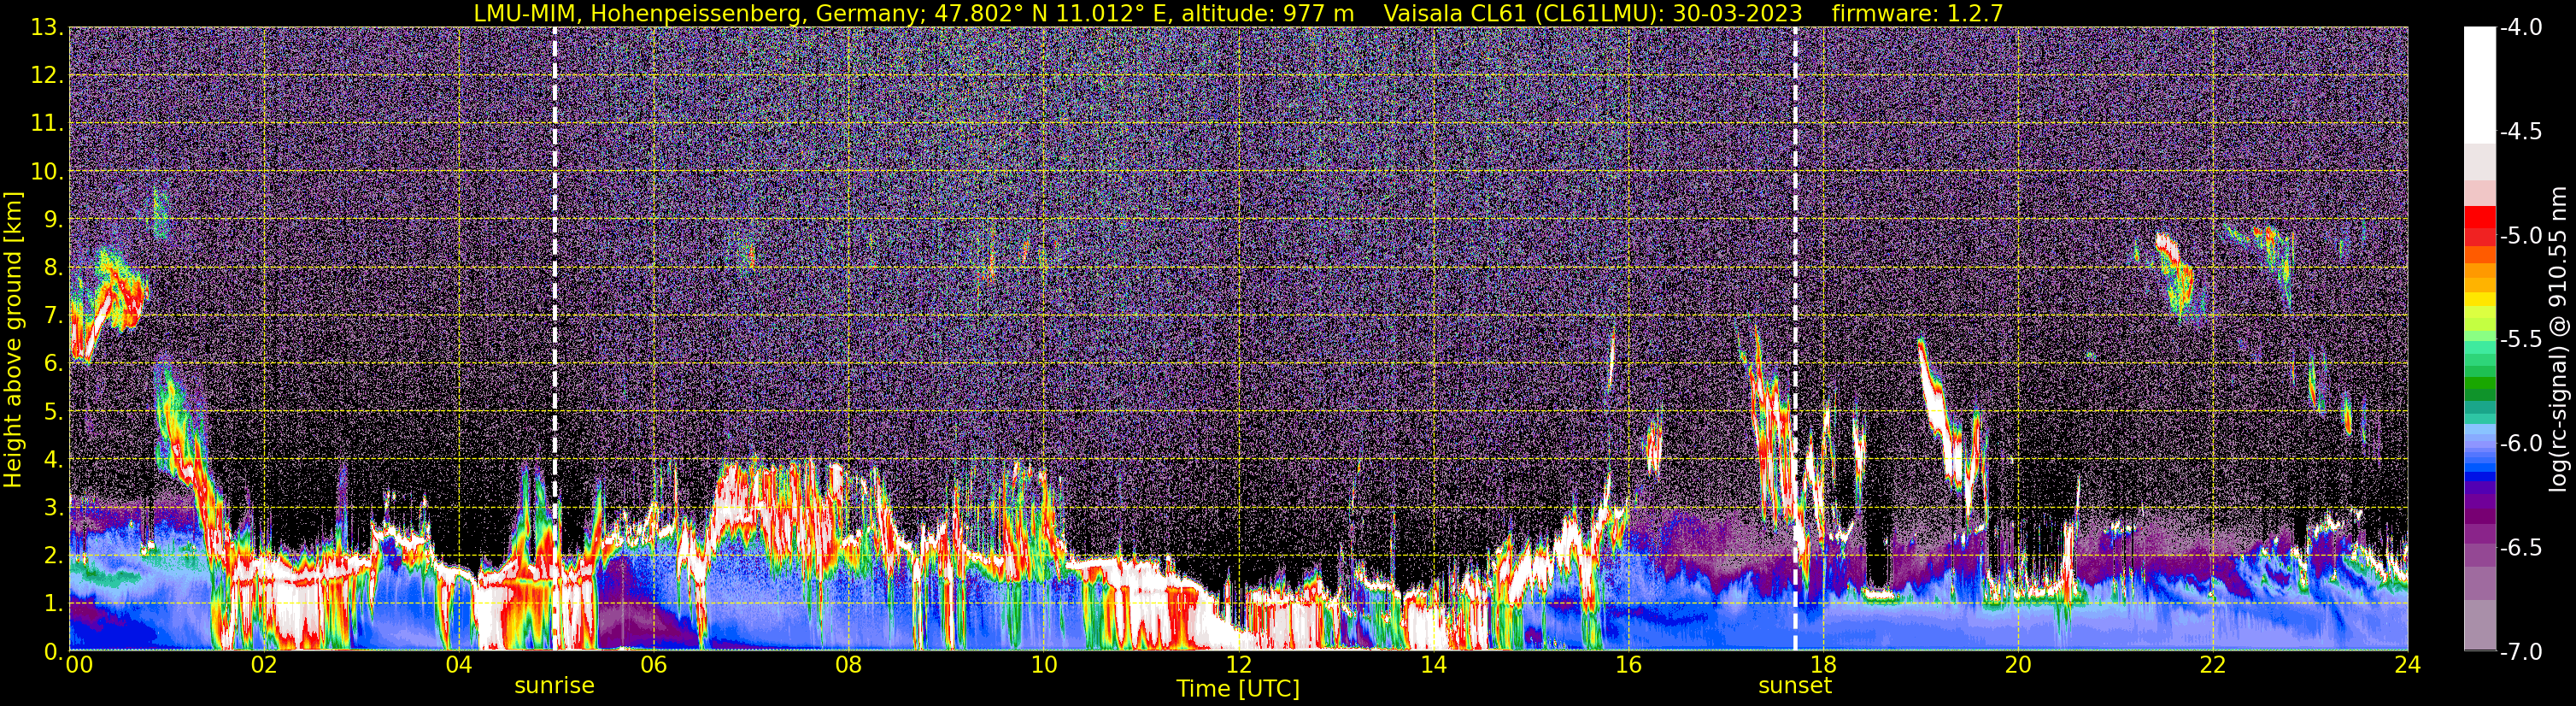The height and width of the screenshot is (706, 2576).
Task: Click the 'Height above ground [km]' axis label
Action: click(13, 340)
